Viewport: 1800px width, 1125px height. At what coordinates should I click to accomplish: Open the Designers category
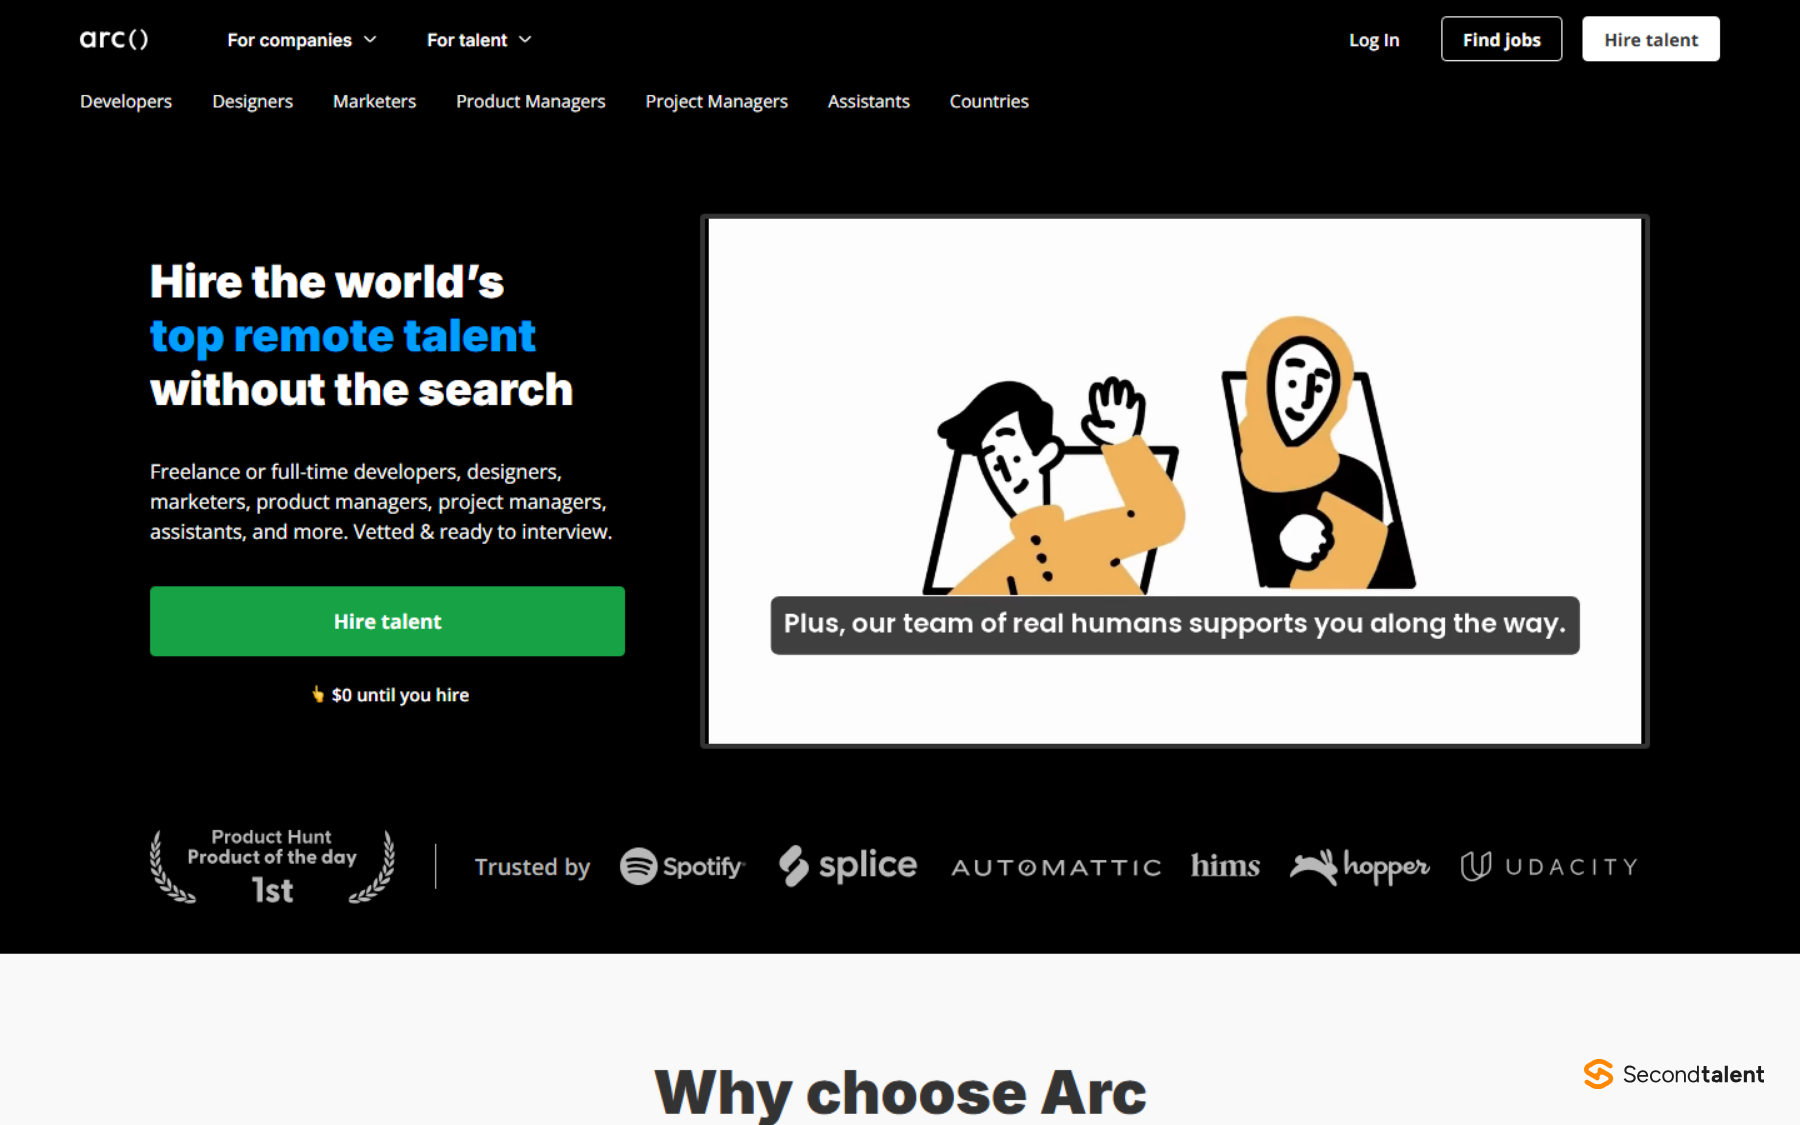[252, 101]
